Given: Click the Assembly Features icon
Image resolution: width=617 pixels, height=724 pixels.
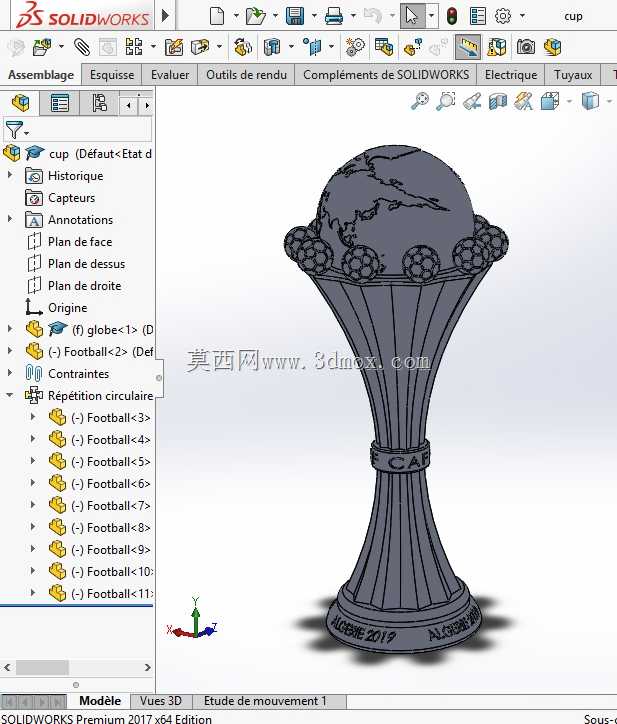Looking at the screenshot, I should pos(272,47).
